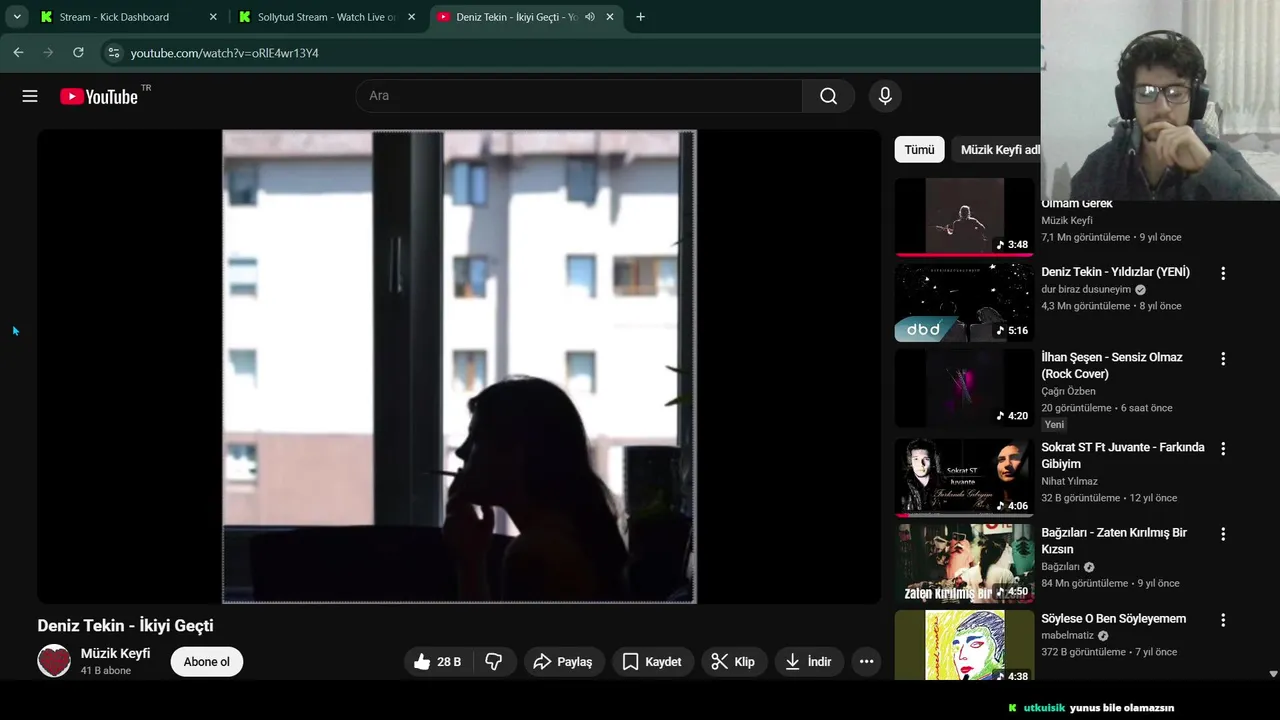This screenshot has width=1280, height=720.
Task: Open Müzik Keyfi channel avatar
Action: [x=54, y=661]
